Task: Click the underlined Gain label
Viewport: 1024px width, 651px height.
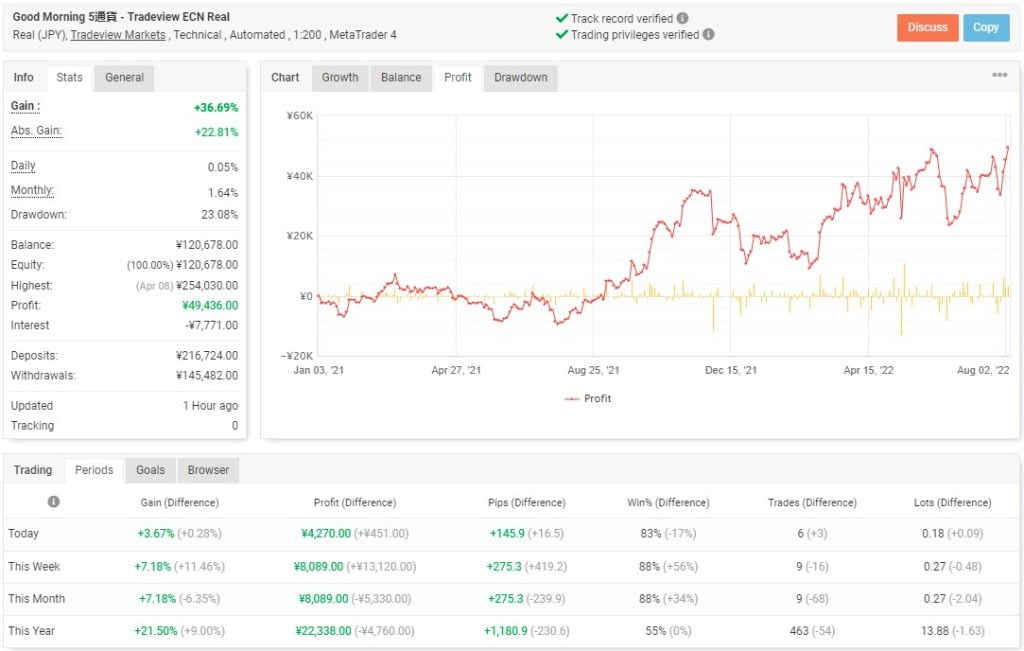Action: [25, 106]
